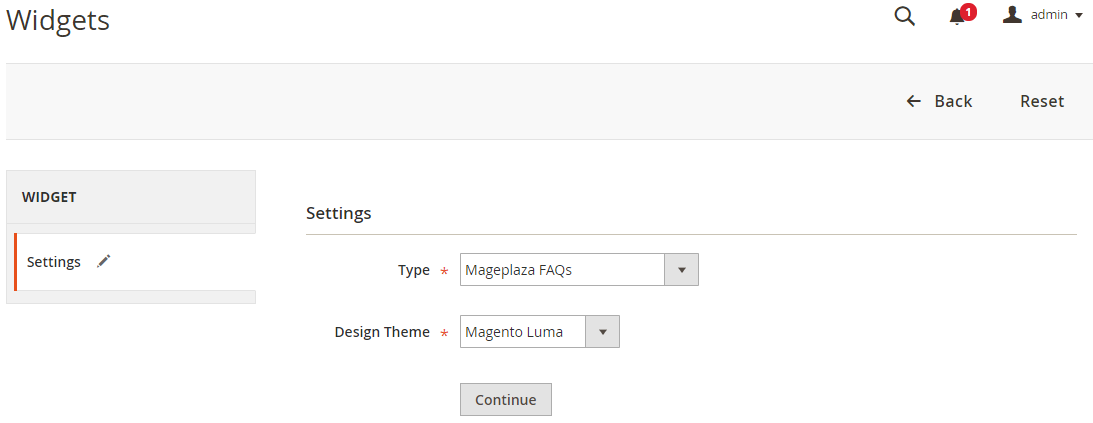Click the admin username text
This screenshot has width=1093, height=423.
[1049, 15]
